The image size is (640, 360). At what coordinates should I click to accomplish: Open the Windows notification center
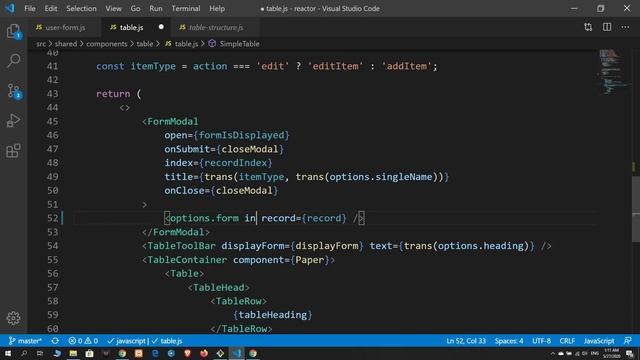tap(630, 353)
